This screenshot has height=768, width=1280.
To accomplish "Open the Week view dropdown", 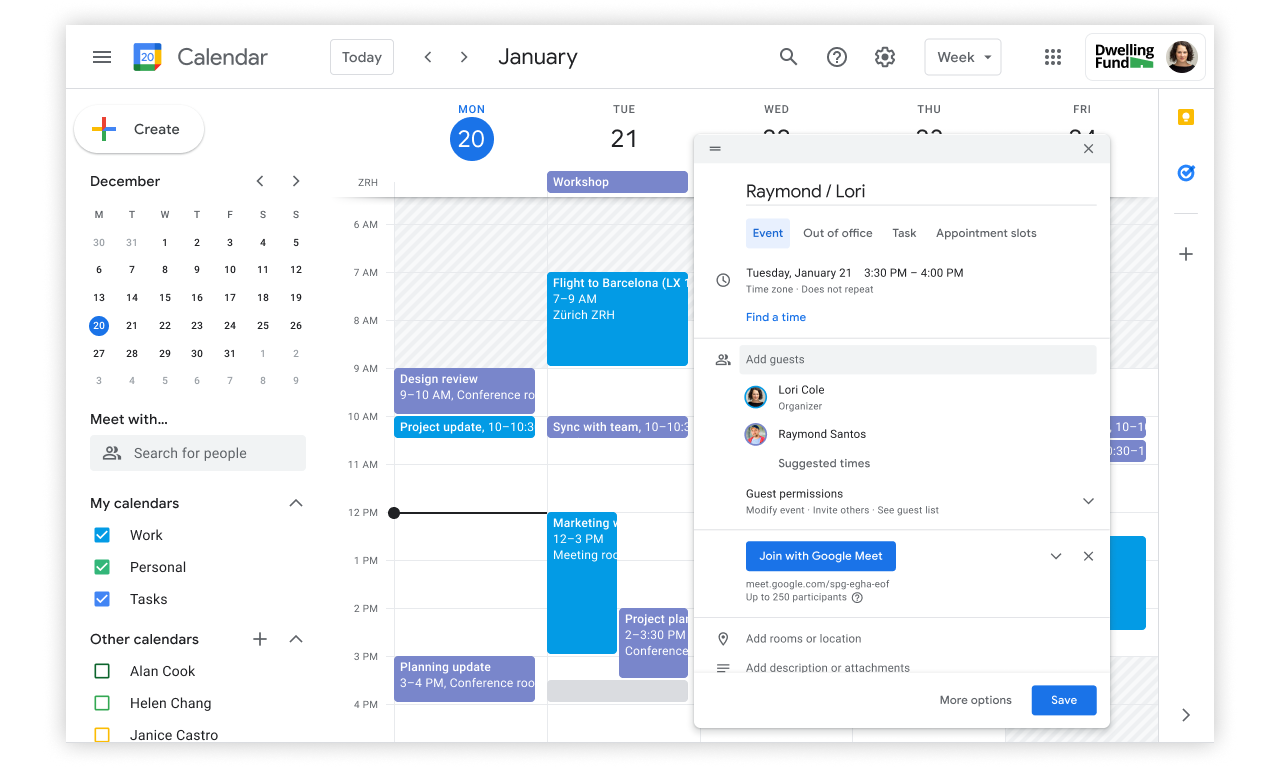I will (962, 57).
